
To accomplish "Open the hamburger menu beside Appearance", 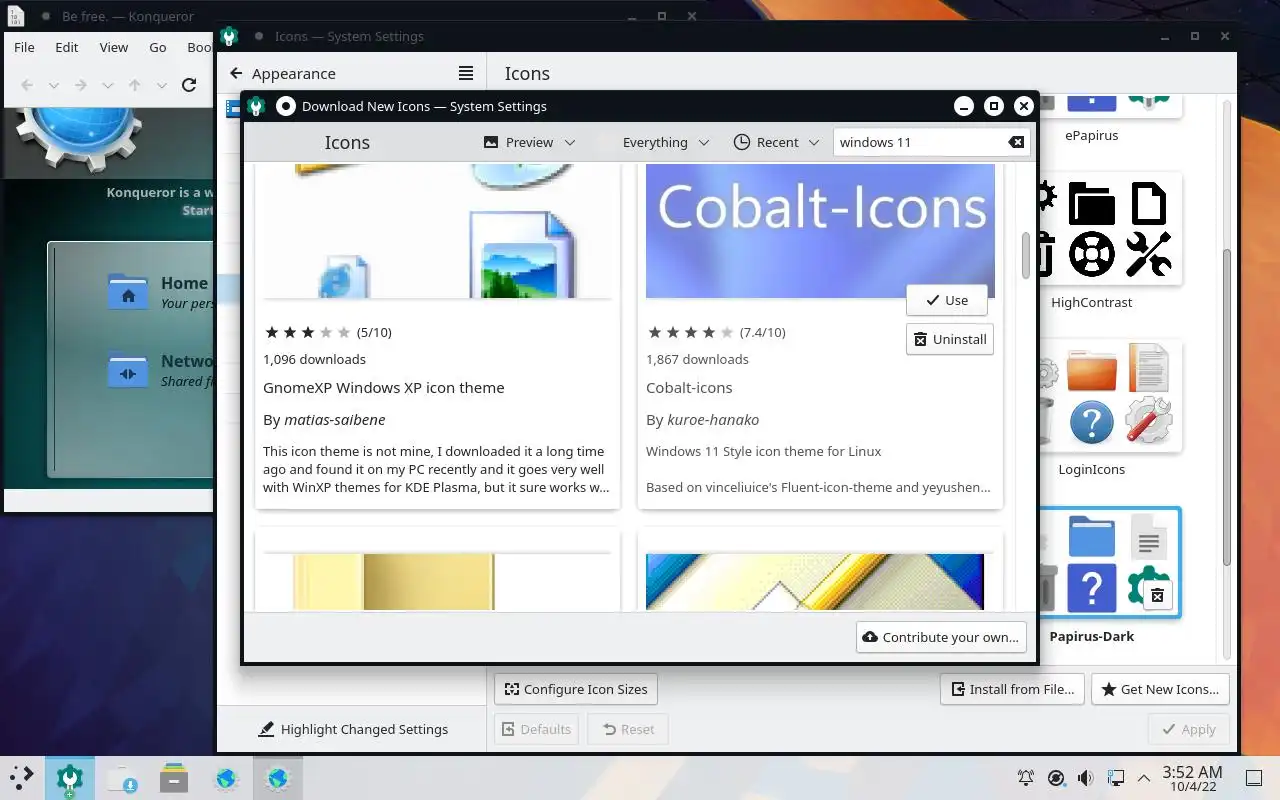I will tap(466, 73).
